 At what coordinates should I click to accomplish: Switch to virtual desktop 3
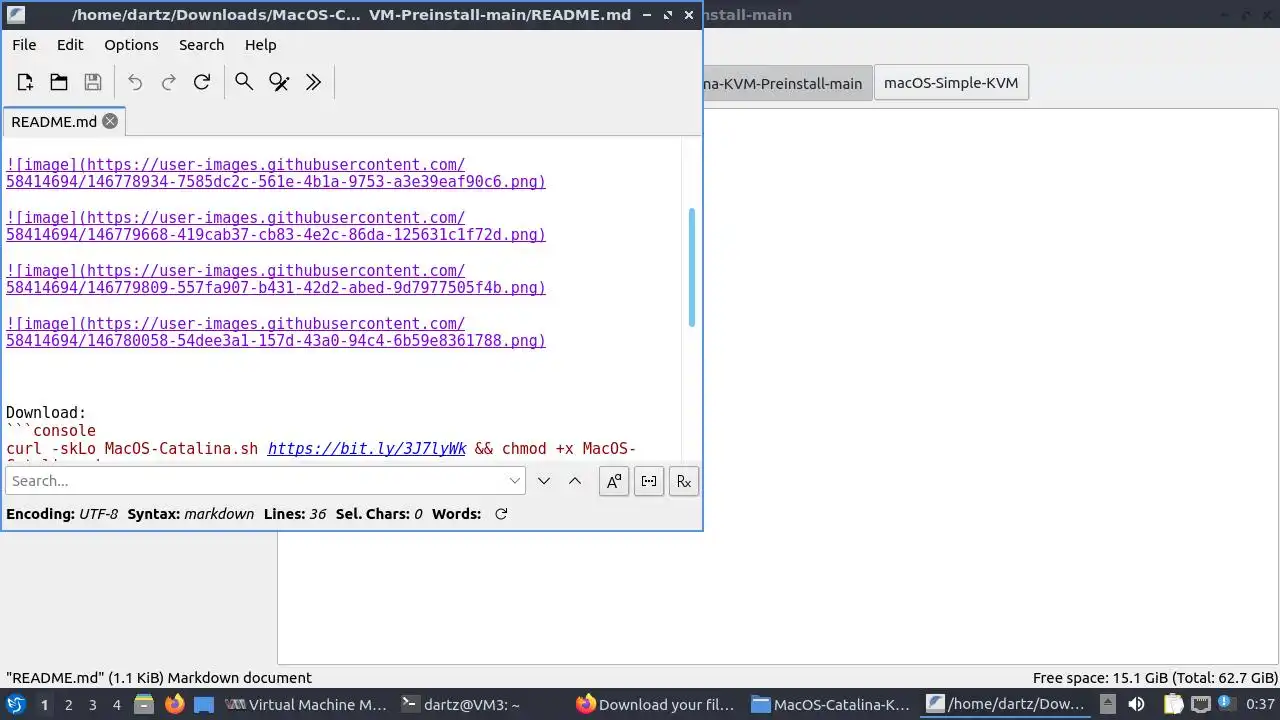pos(92,705)
